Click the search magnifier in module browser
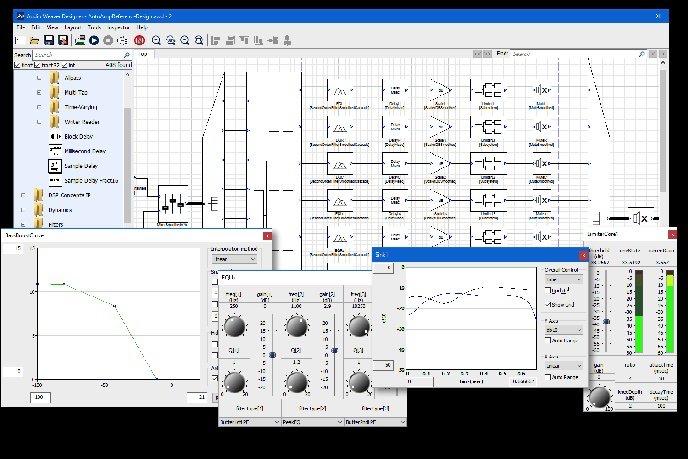 click(126, 55)
